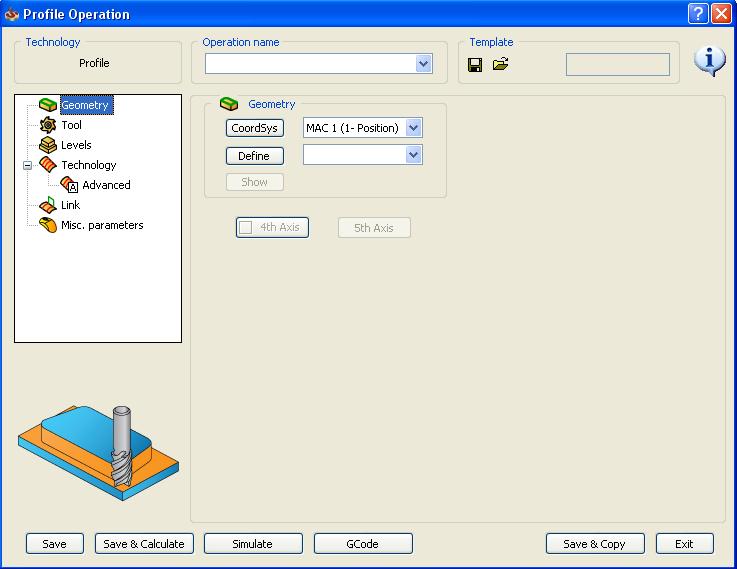
Task: Click the 5th Axis button
Action: click(x=374, y=228)
